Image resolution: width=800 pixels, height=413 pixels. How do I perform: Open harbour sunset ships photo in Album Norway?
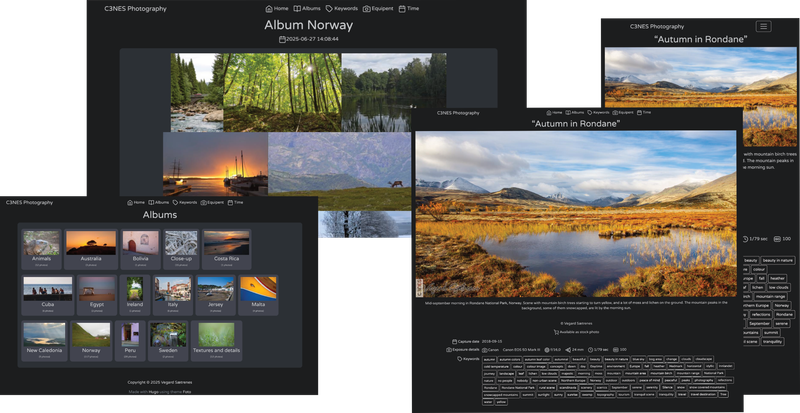tap(215, 164)
